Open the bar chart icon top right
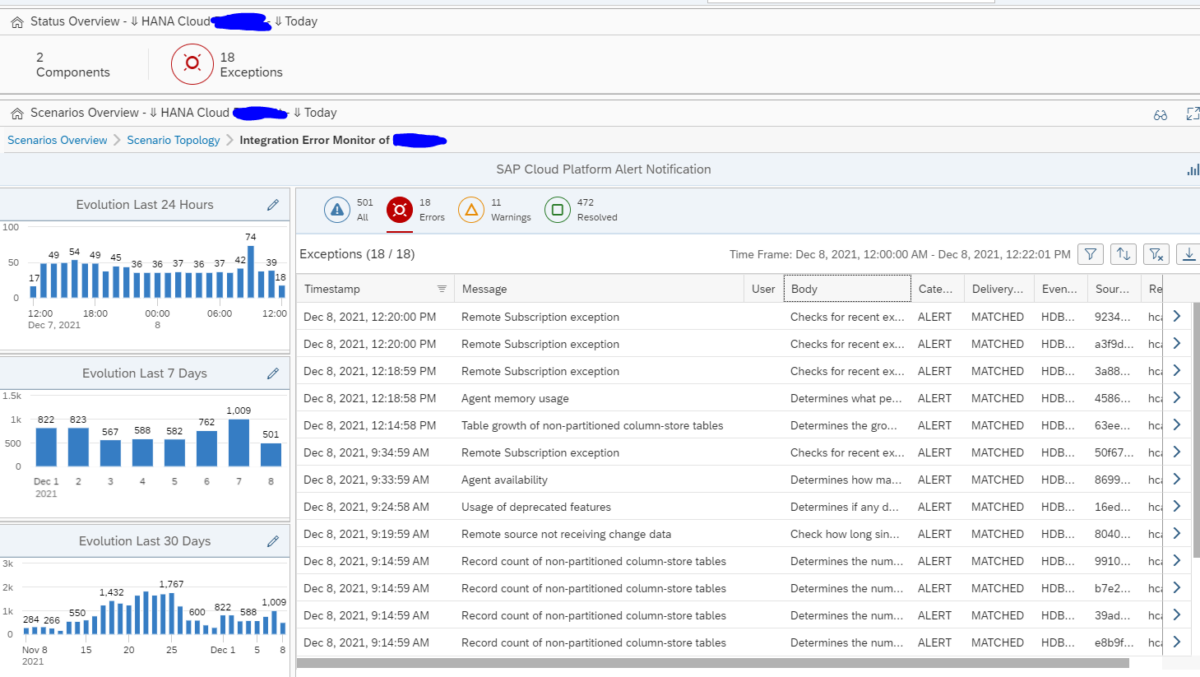 1193,169
